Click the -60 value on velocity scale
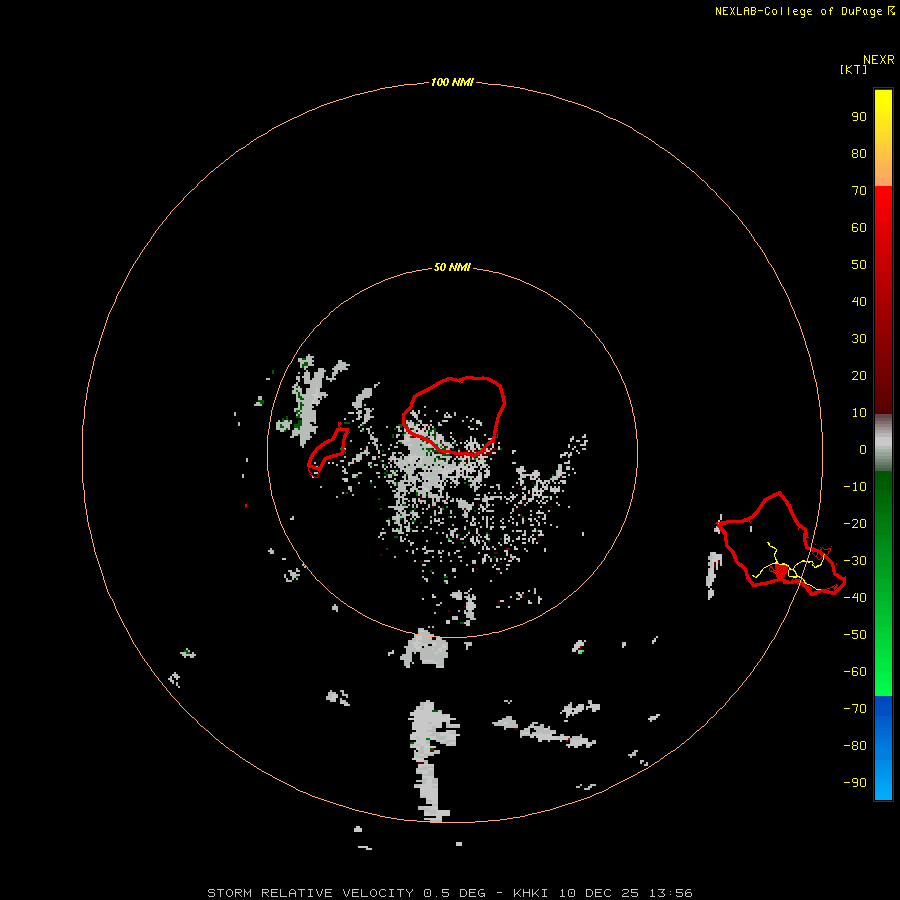Image resolution: width=900 pixels, height=900 pixels. pos(855,672)
